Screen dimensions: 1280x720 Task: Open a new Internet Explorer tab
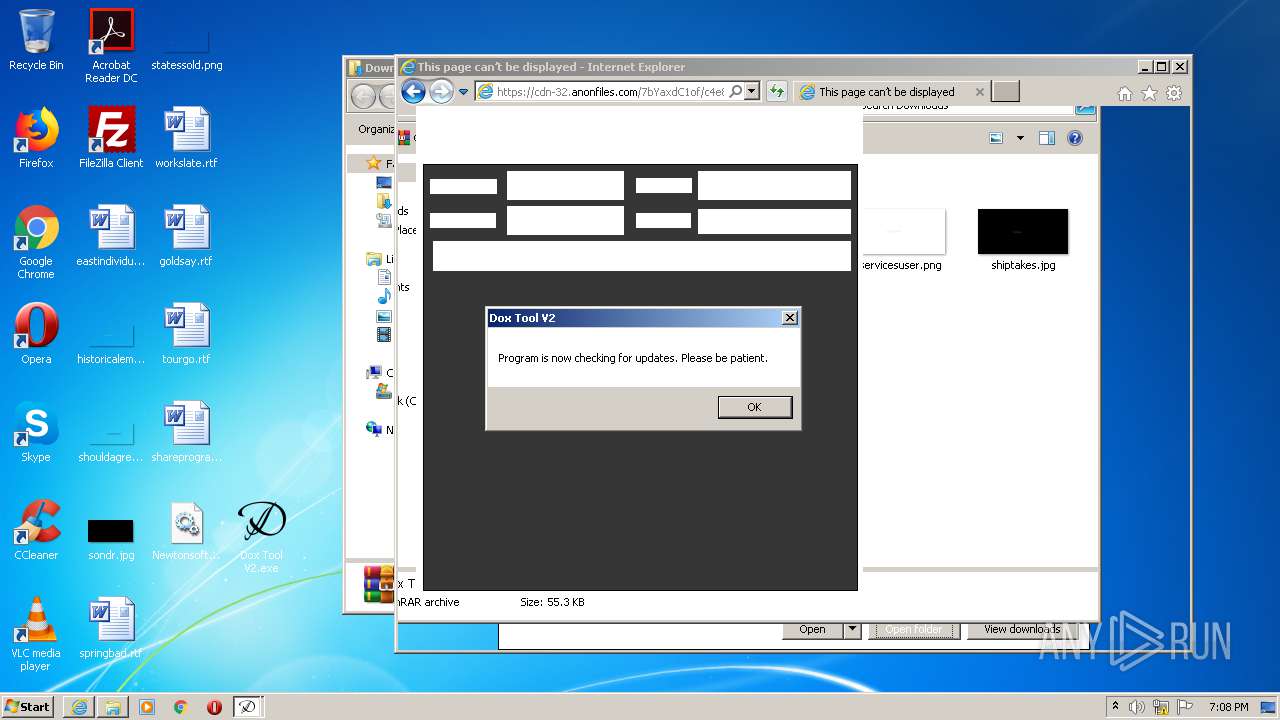[1006, 92]
